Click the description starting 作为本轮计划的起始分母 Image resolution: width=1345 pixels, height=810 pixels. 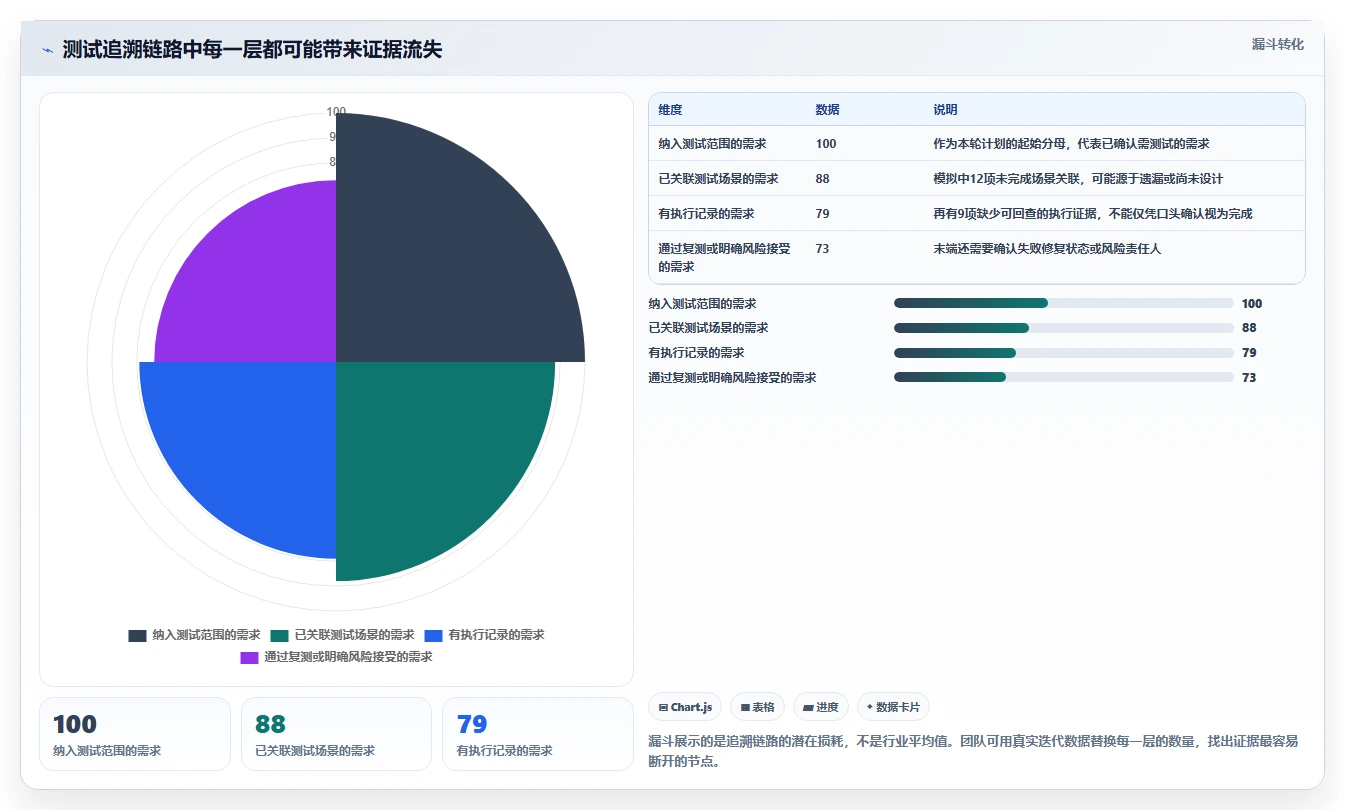[1071, 144]
